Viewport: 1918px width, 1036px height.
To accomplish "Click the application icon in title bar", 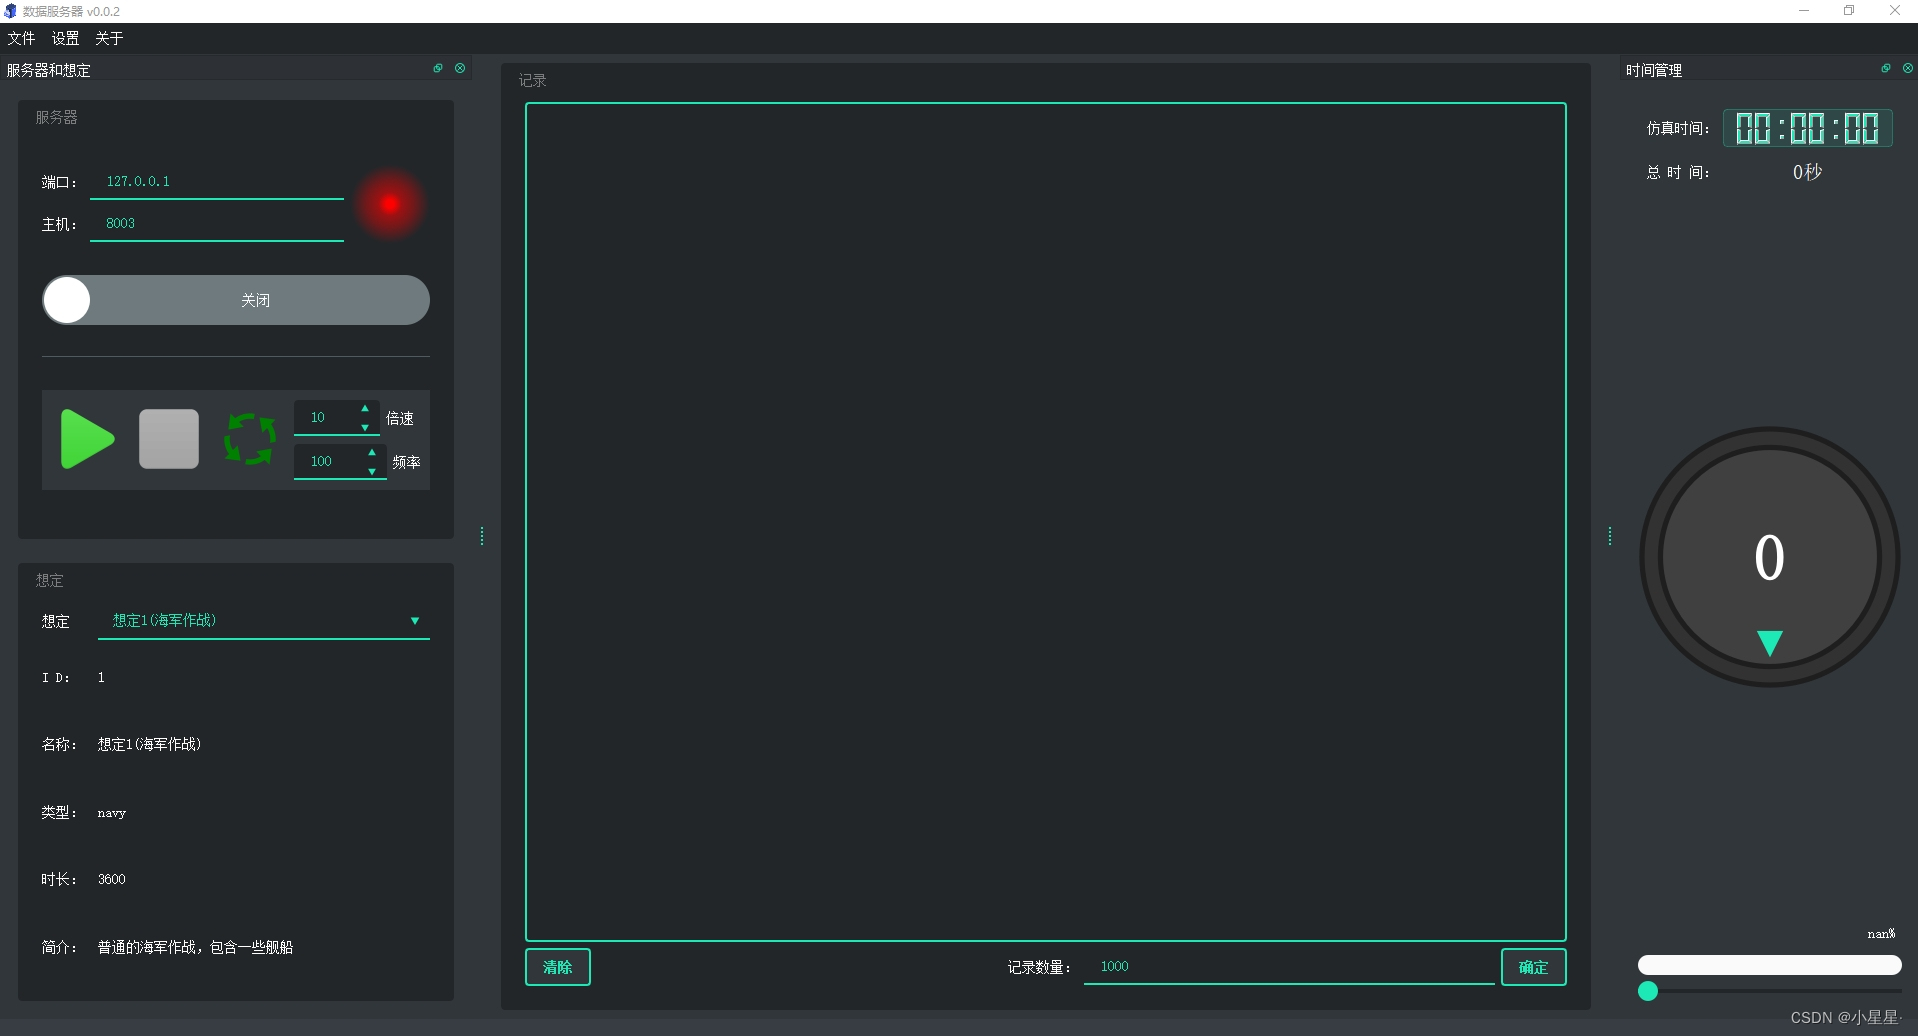I will click(10, 11).
